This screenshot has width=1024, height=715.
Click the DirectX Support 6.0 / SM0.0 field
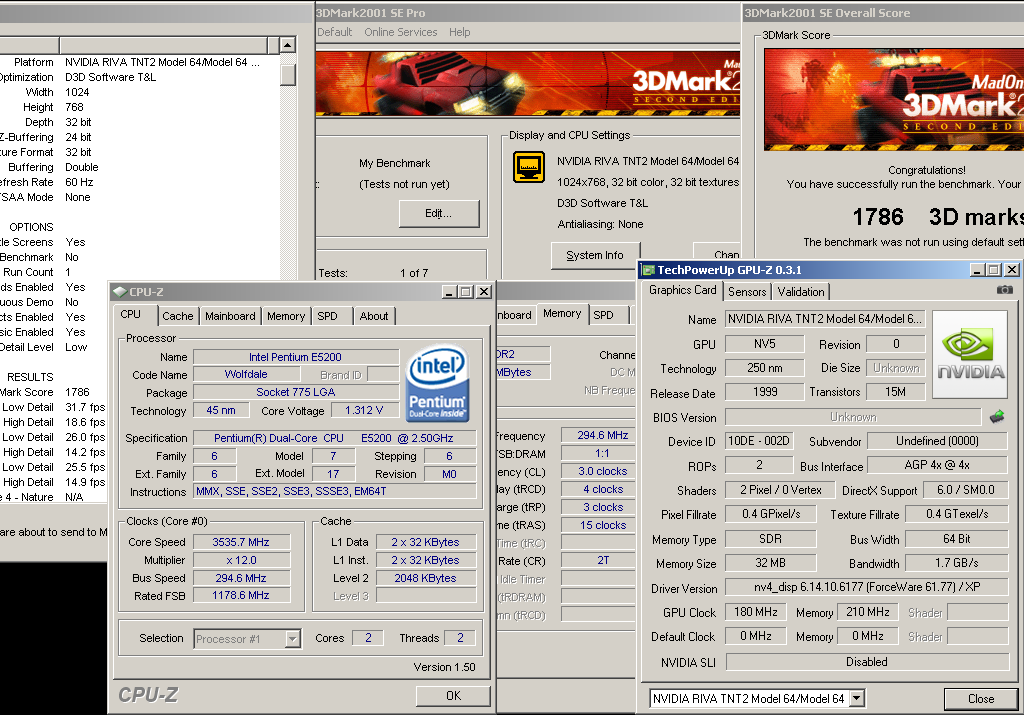(965, 490)
